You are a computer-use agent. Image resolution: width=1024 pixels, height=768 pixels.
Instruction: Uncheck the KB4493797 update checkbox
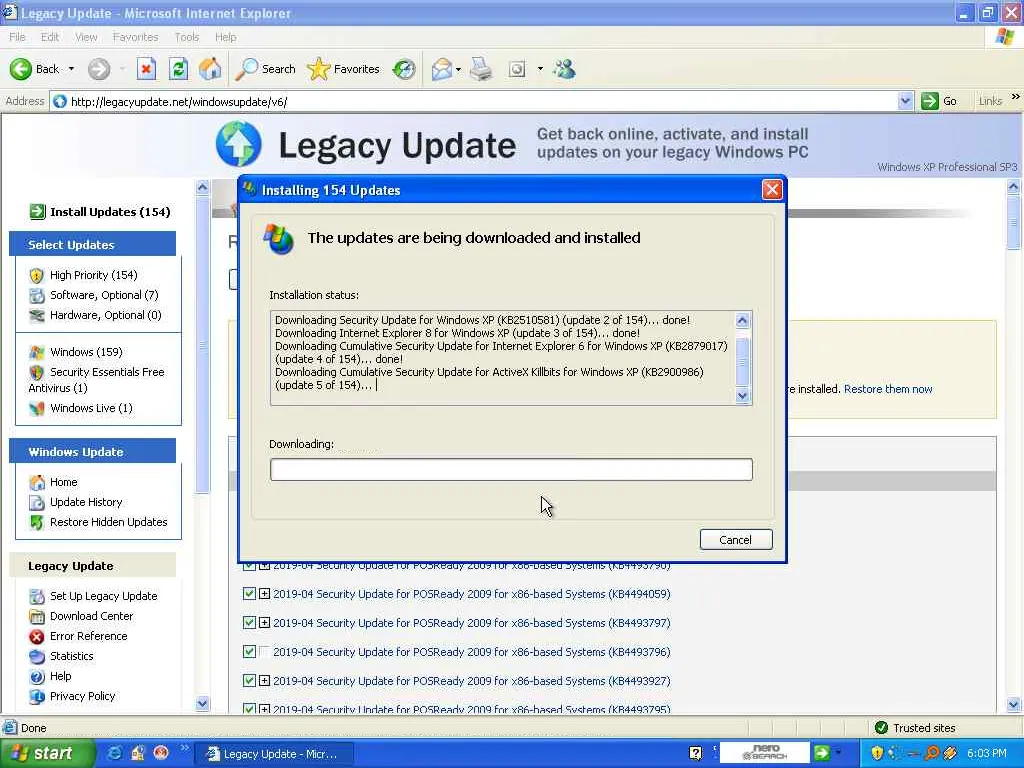click(x=249, y=622)
